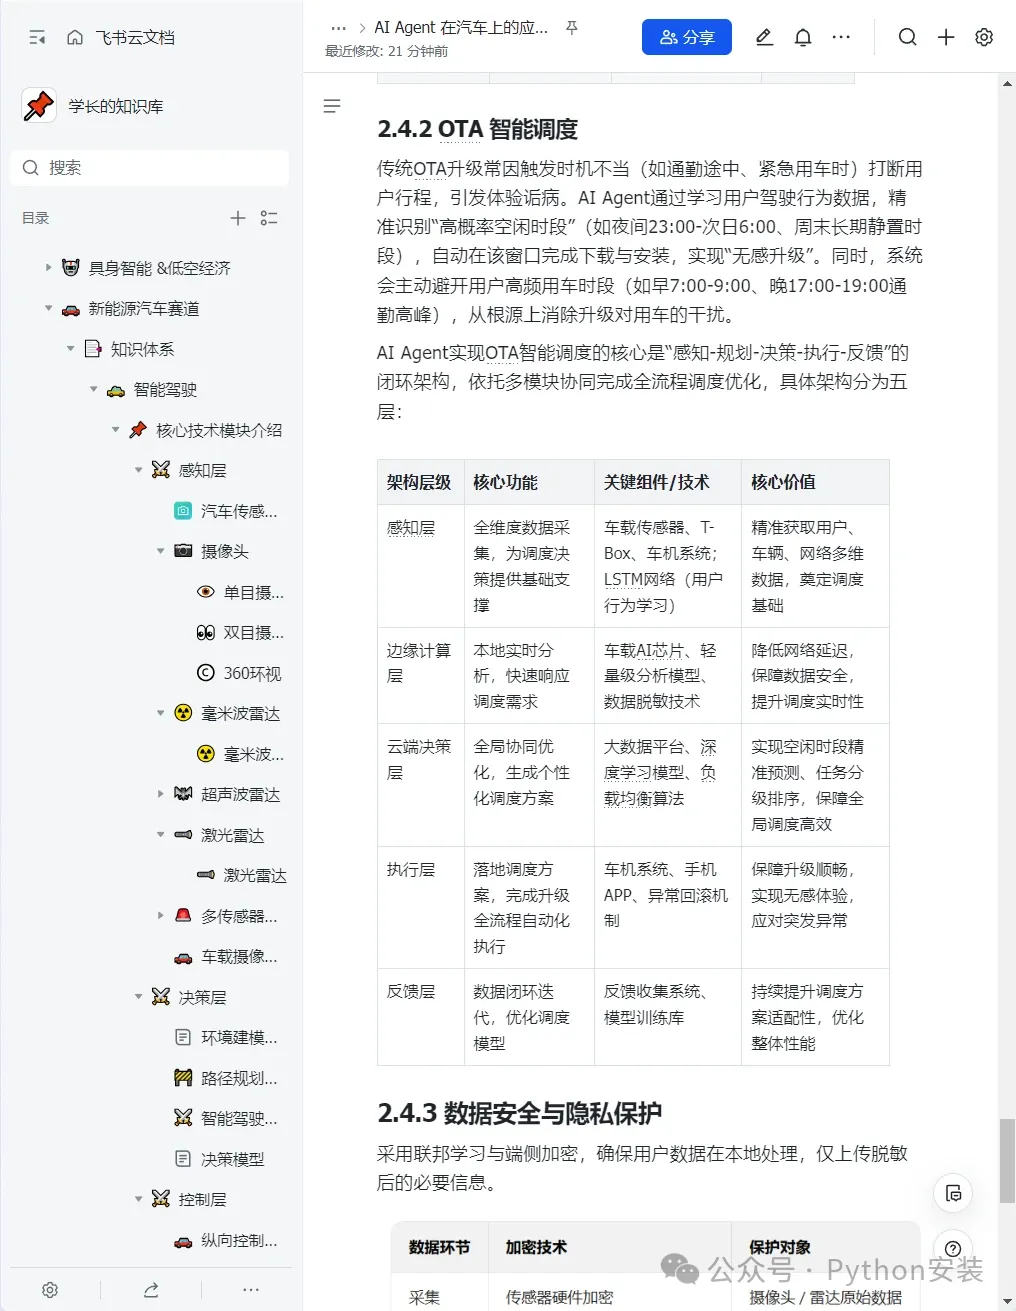This screenshot has width=1016, height=1311.
Task: Click the 分享 share button
Action: point(687,37)
